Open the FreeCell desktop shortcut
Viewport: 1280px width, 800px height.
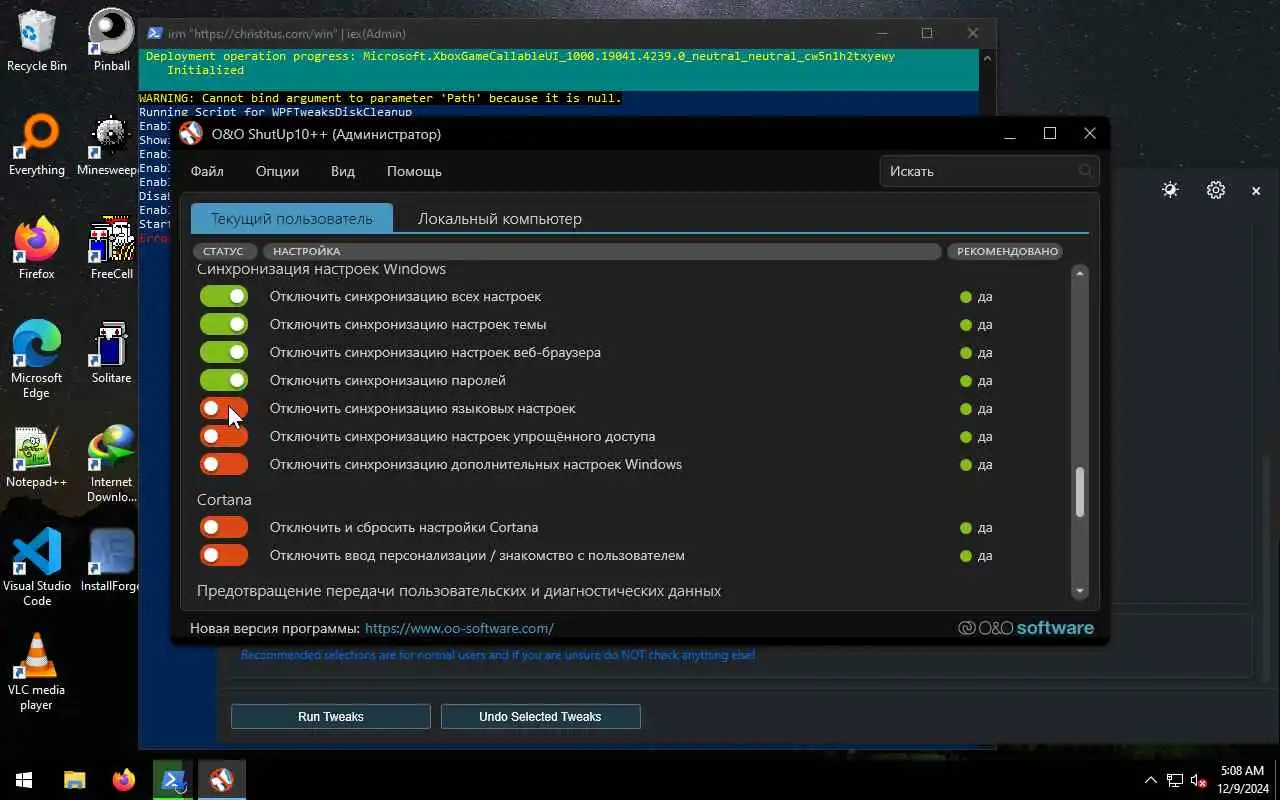111,248
